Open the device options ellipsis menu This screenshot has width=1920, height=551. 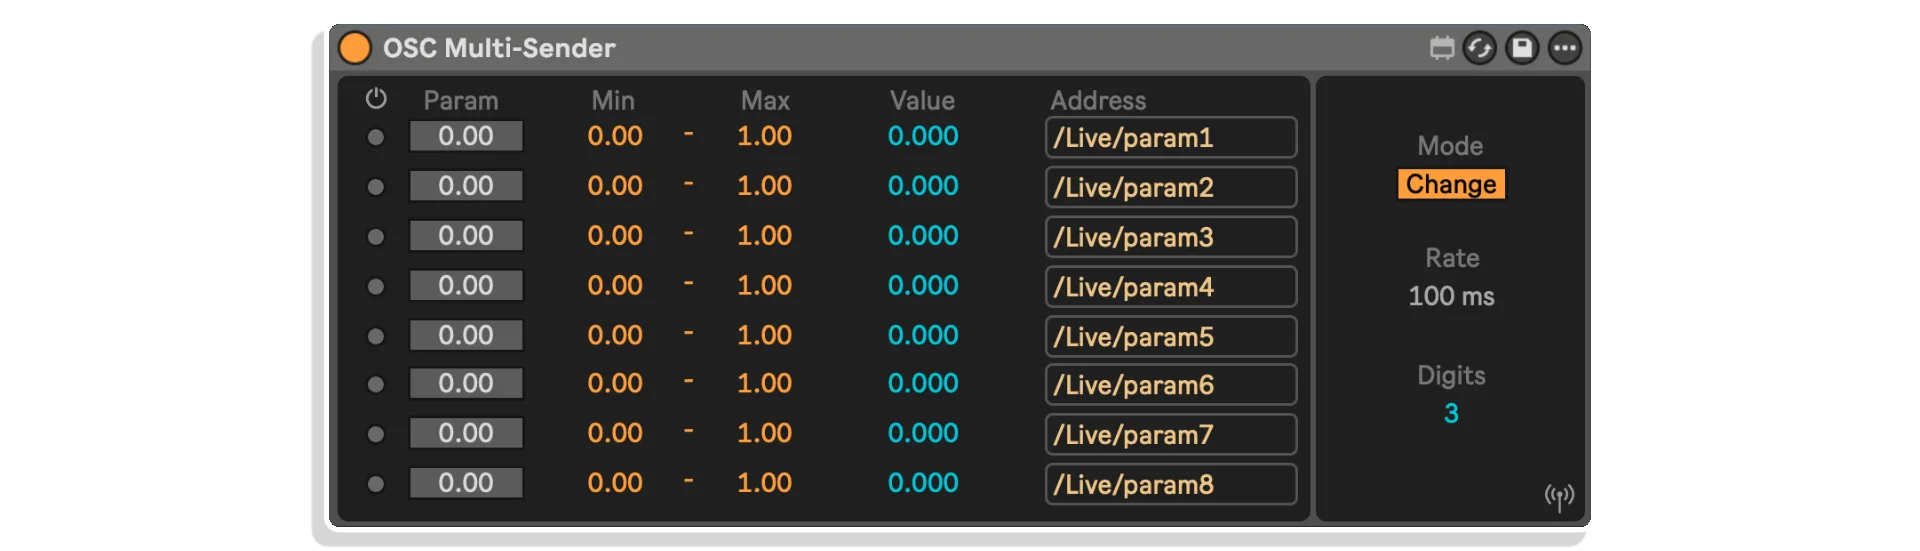tap(1565, 48)
